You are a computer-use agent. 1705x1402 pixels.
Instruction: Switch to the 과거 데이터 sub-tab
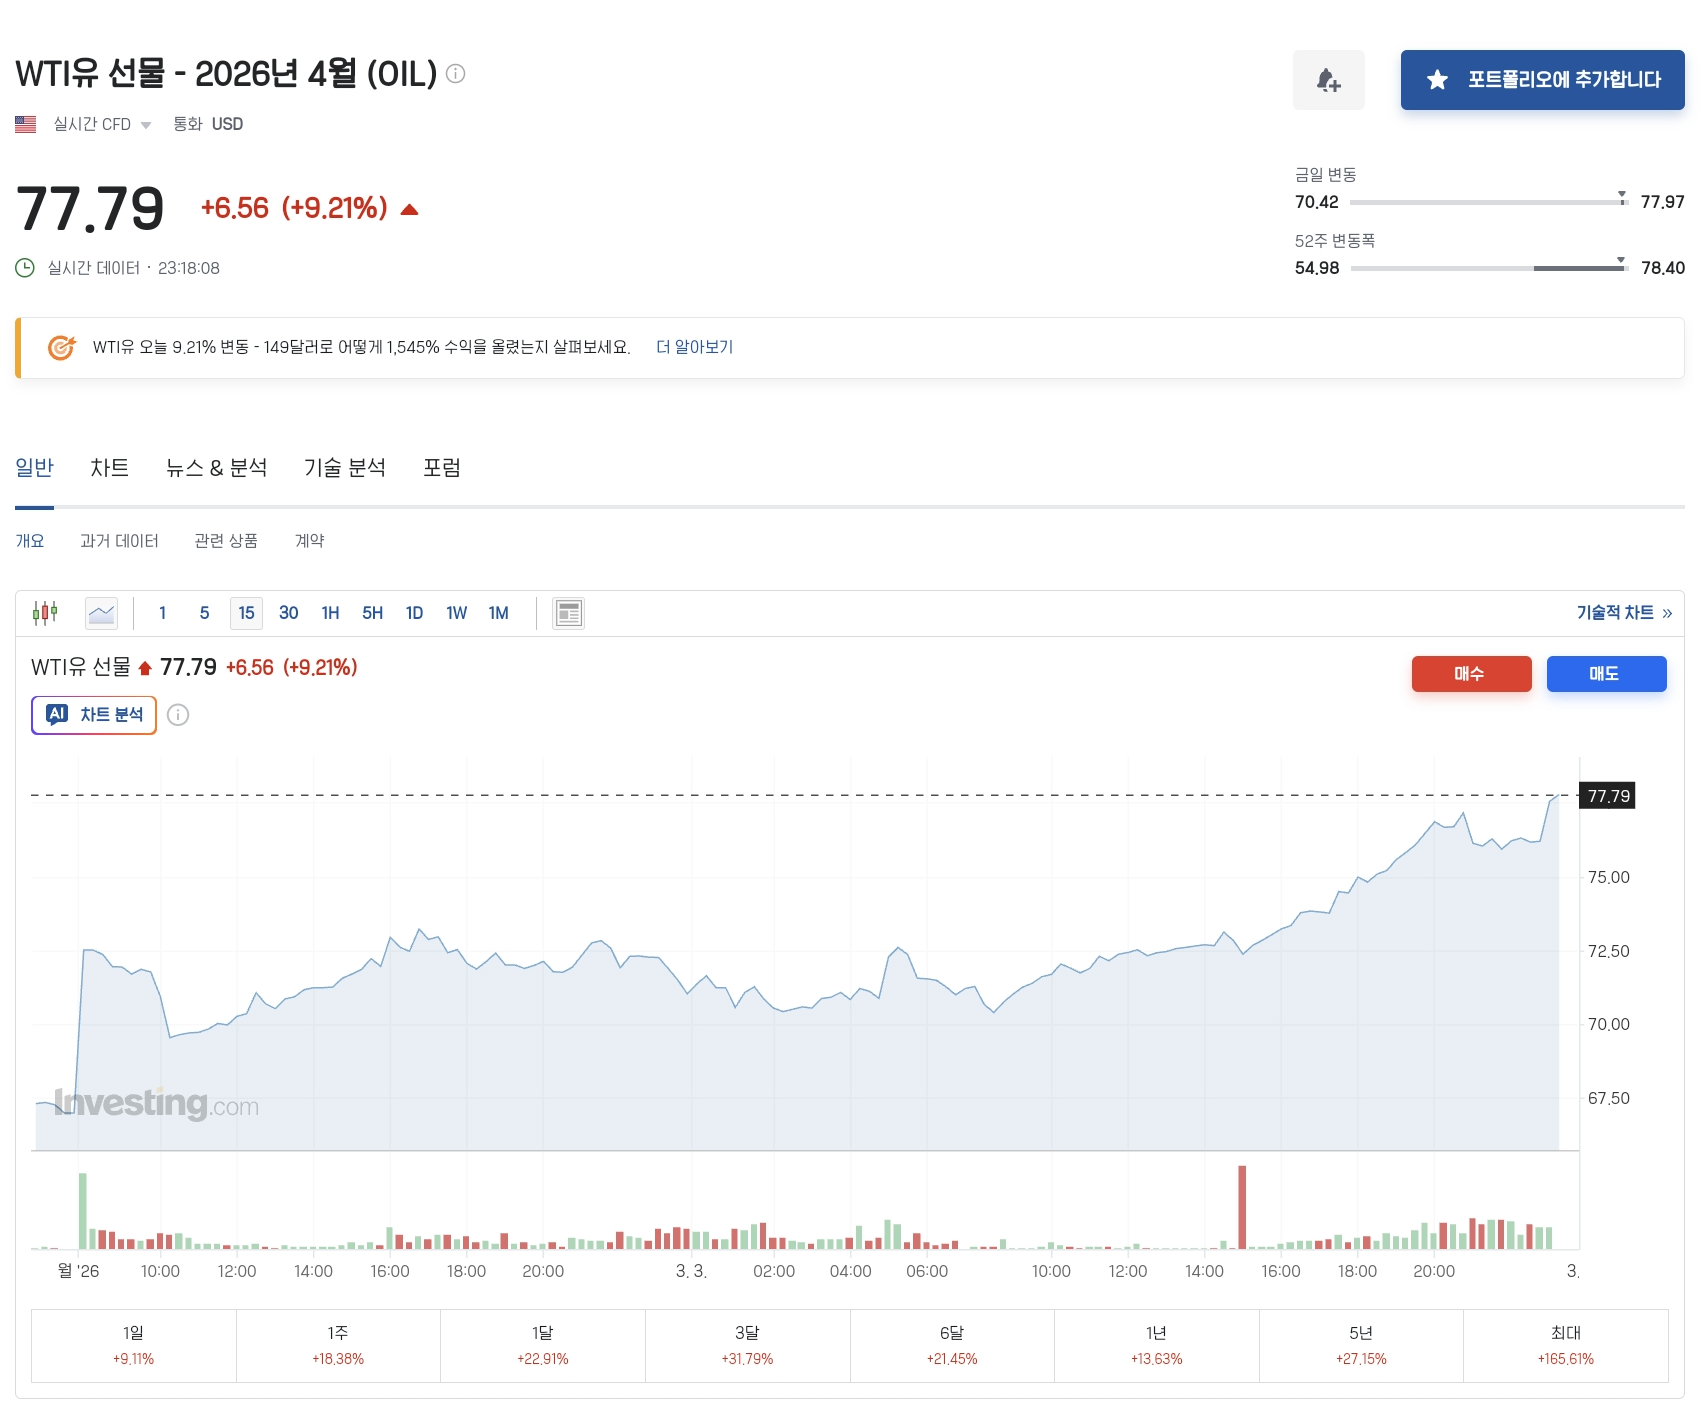[119, 541]
